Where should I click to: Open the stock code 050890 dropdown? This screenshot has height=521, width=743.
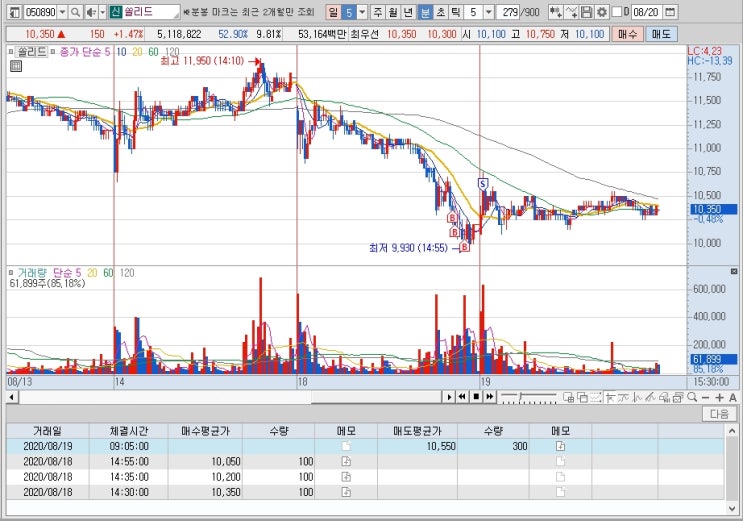63,12
